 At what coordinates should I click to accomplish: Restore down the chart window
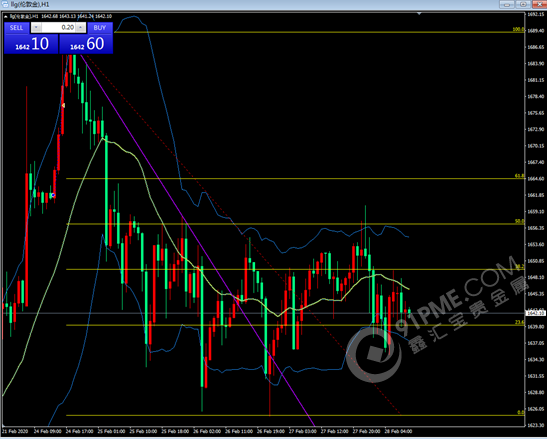[x=523, y=4]
